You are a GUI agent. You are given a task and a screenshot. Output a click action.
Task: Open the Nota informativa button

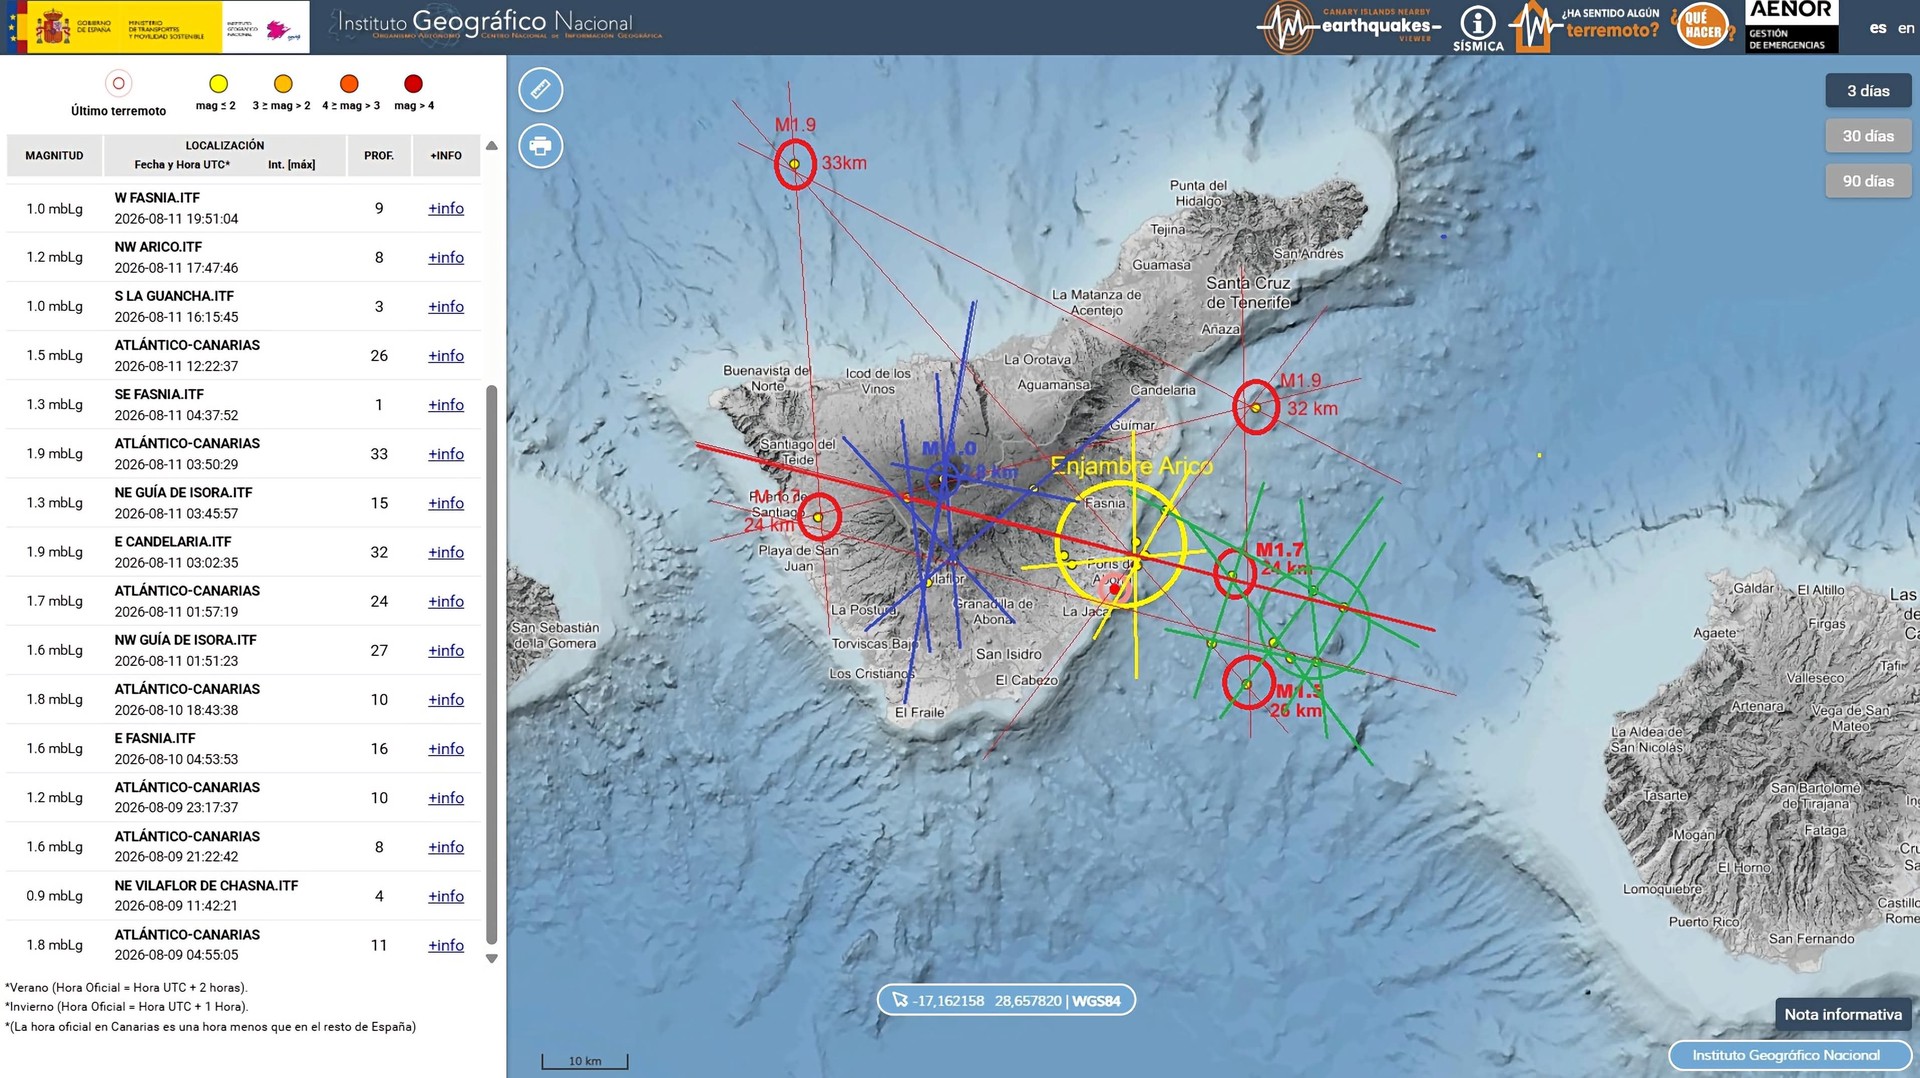[1843, 1014]
